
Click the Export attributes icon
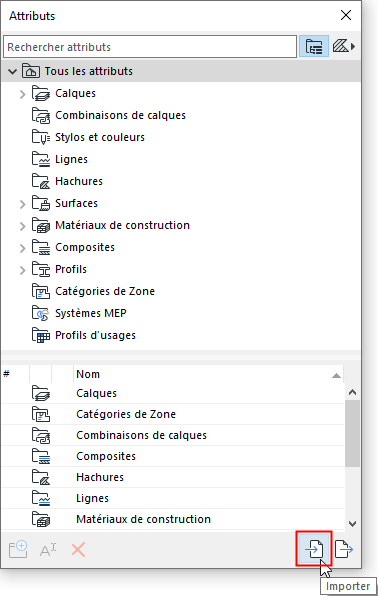pos(344,549)
